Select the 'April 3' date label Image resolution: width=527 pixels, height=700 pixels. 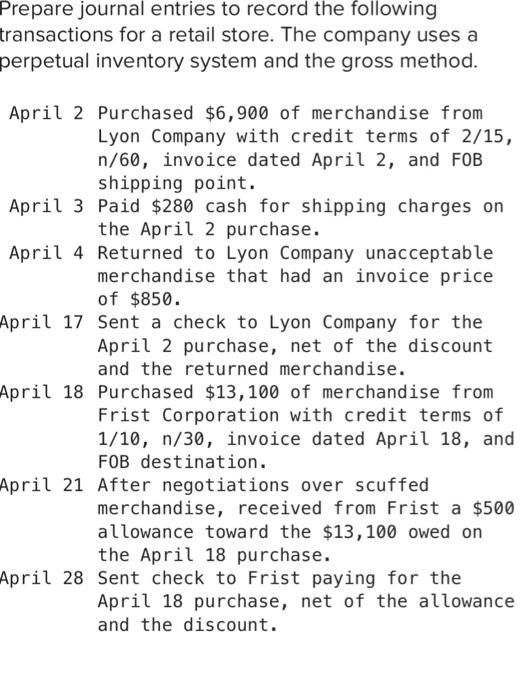[46, 206]
